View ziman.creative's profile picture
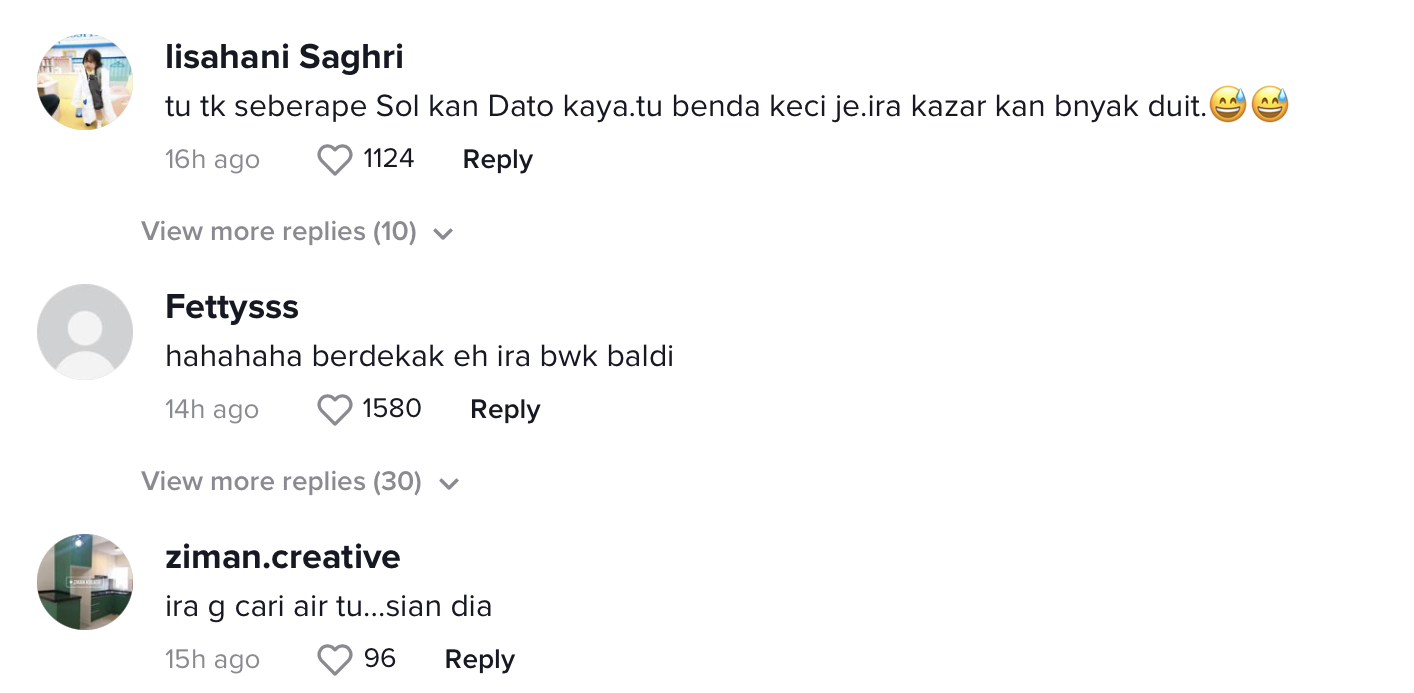This screenshot has height=693, width=1414. click(x=85, y=582)
